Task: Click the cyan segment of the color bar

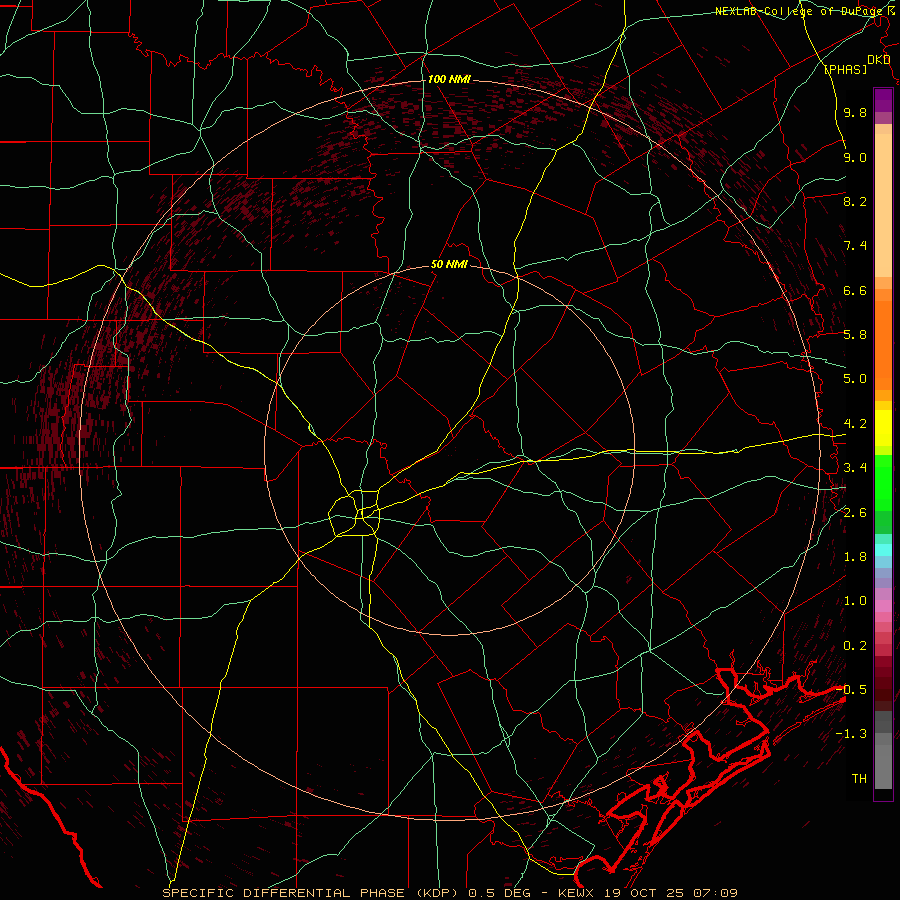Action: 883,550
